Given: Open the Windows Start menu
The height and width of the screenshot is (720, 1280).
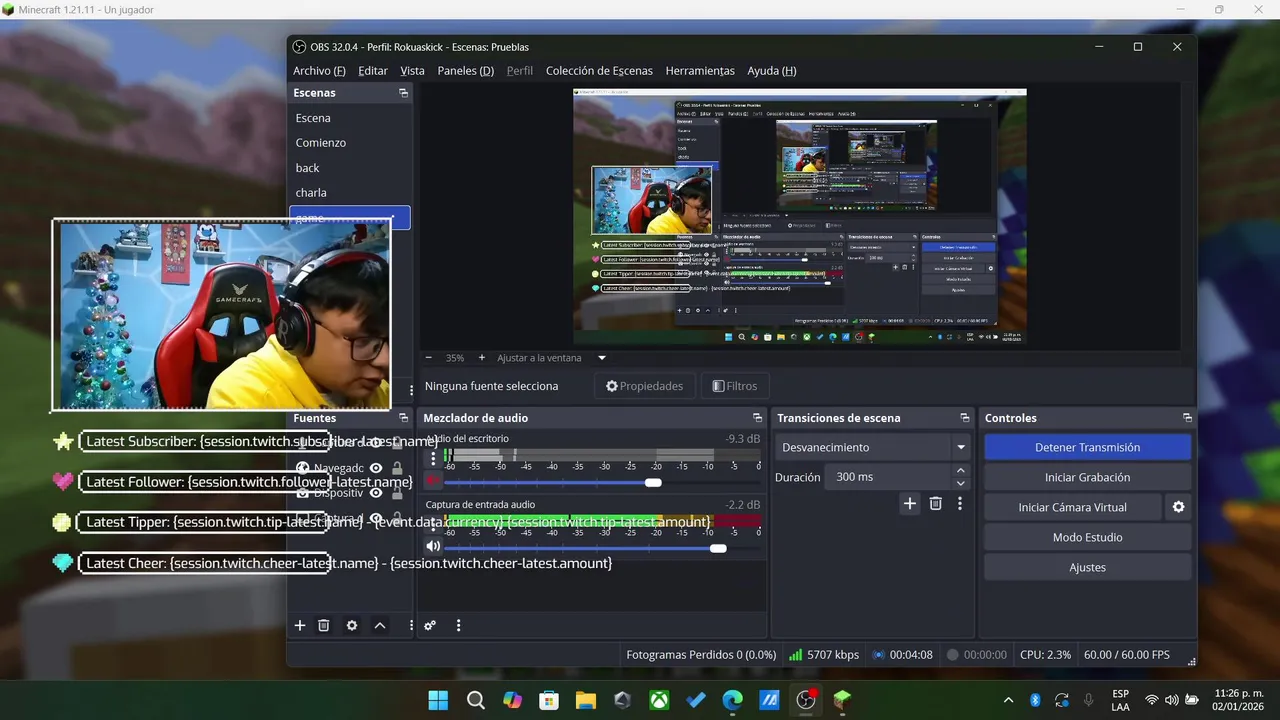Looking at the screenshot, I should 438,700.
